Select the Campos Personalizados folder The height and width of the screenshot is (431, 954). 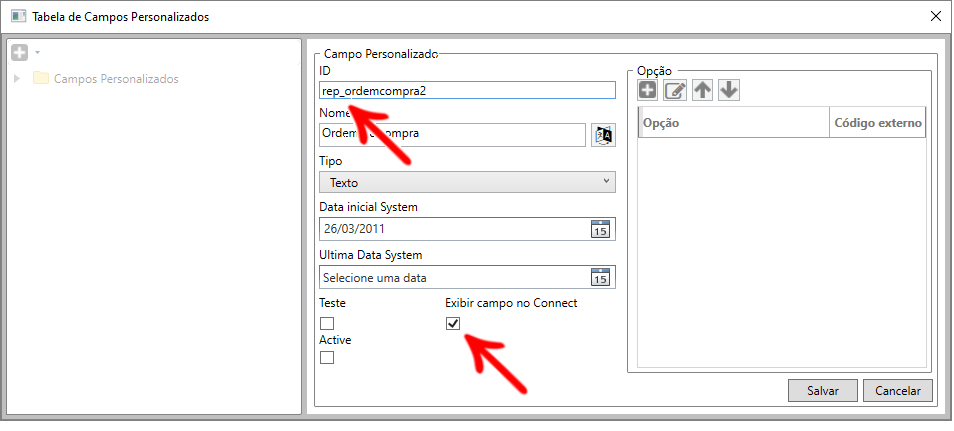105,79
